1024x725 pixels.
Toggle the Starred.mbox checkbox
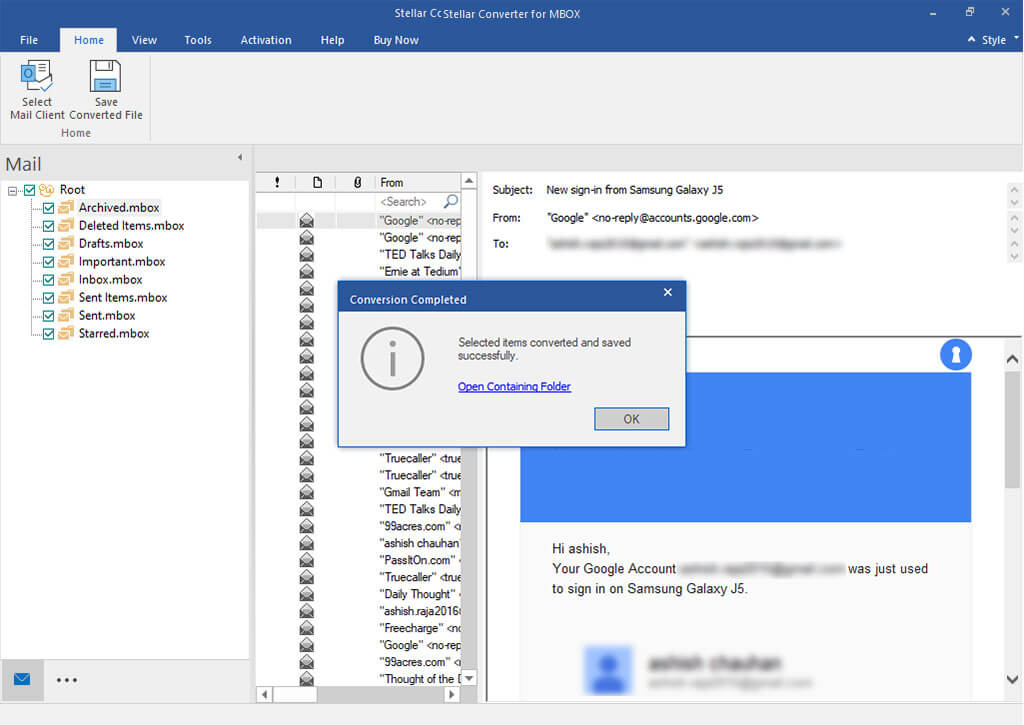tap(48, 334)
